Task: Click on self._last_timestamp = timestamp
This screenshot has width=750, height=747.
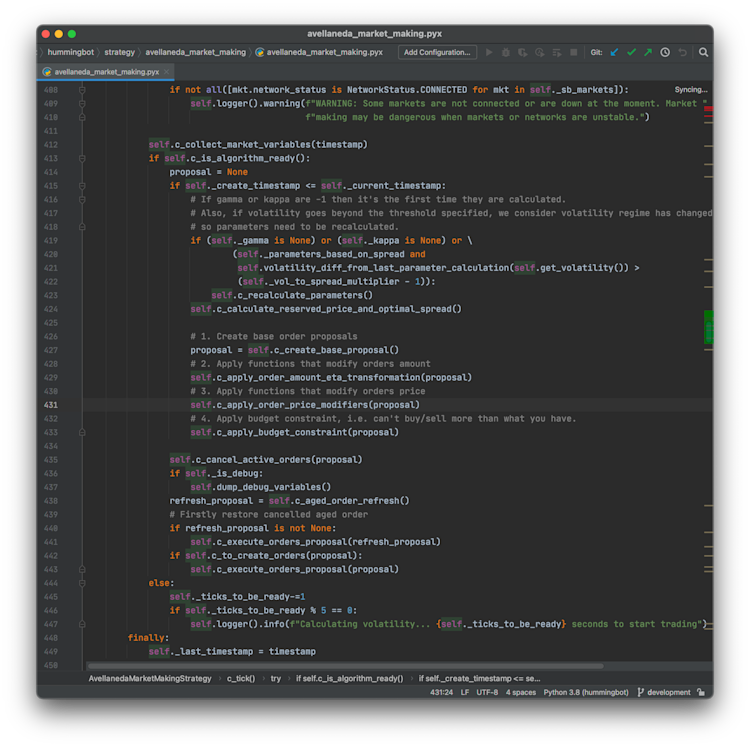Action: click(232, 652)
